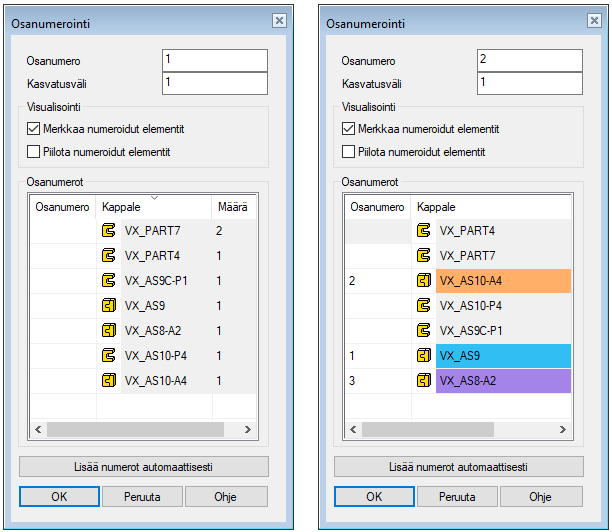Click the VX_PART4 part icon in right dialog
612x532 pixels.
coord(424,231)
